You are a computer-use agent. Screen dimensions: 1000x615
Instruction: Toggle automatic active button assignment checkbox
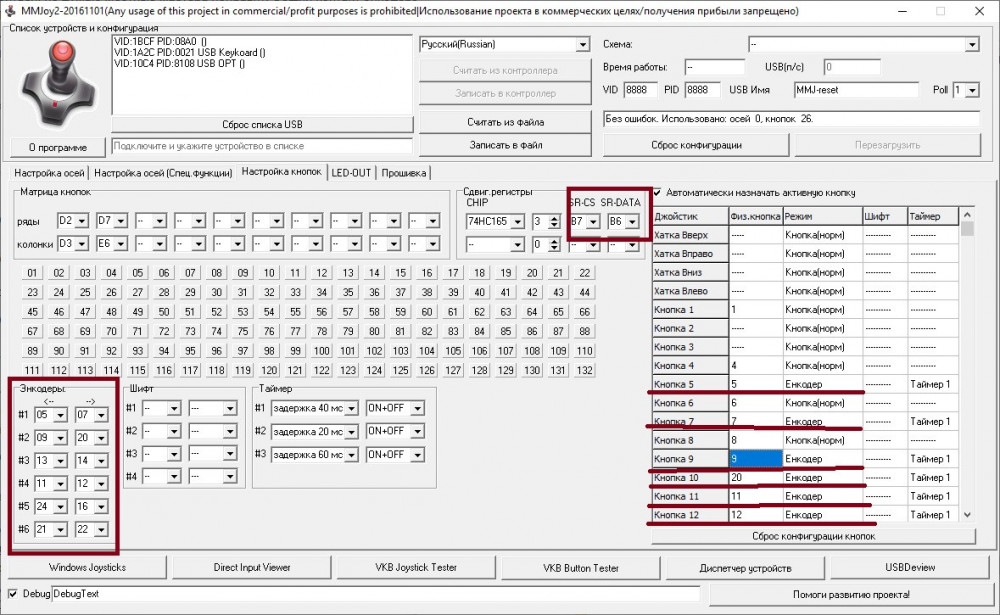tap(657, 192)
